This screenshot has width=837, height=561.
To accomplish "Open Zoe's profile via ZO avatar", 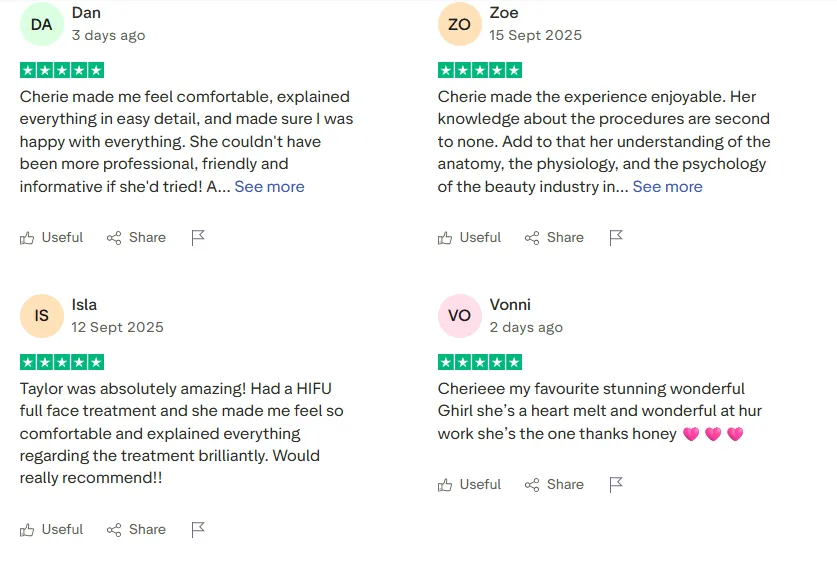I will [x=460, y=24].
